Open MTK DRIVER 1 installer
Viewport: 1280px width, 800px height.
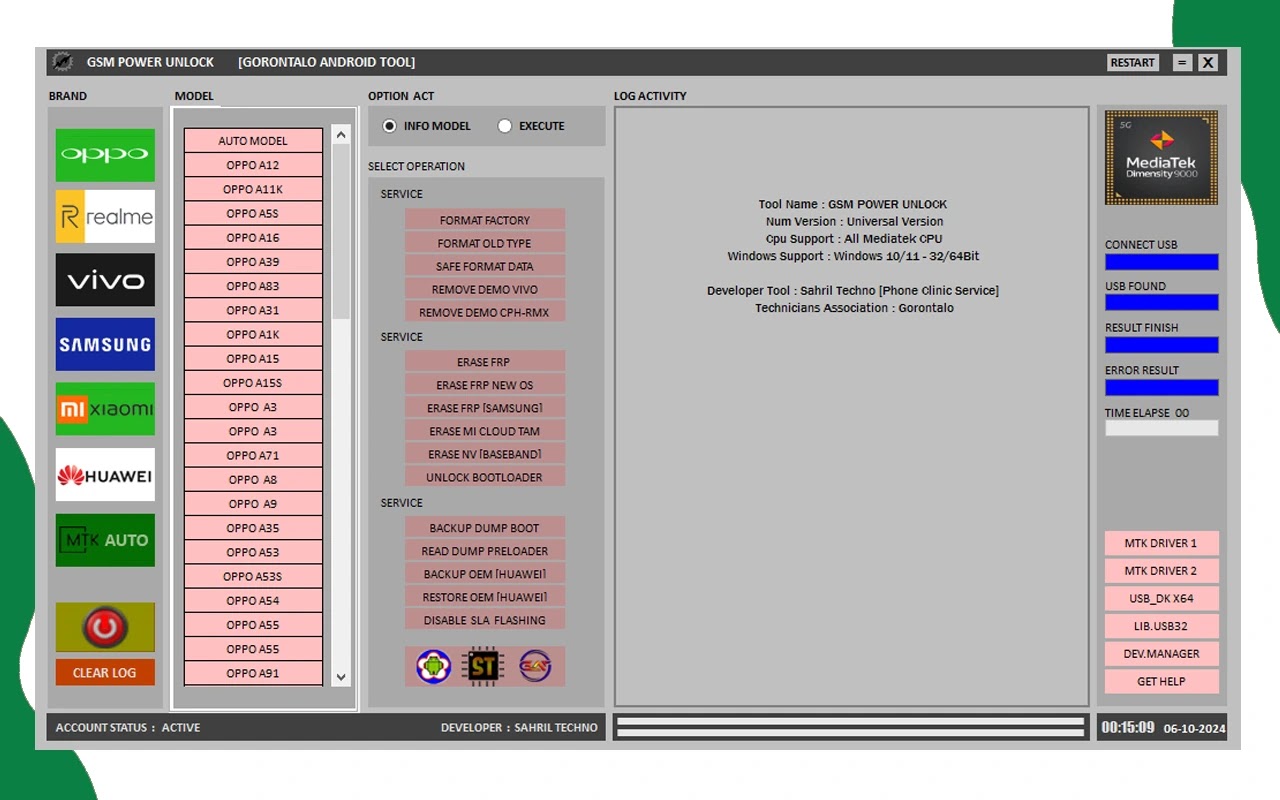click(1161, 543)
